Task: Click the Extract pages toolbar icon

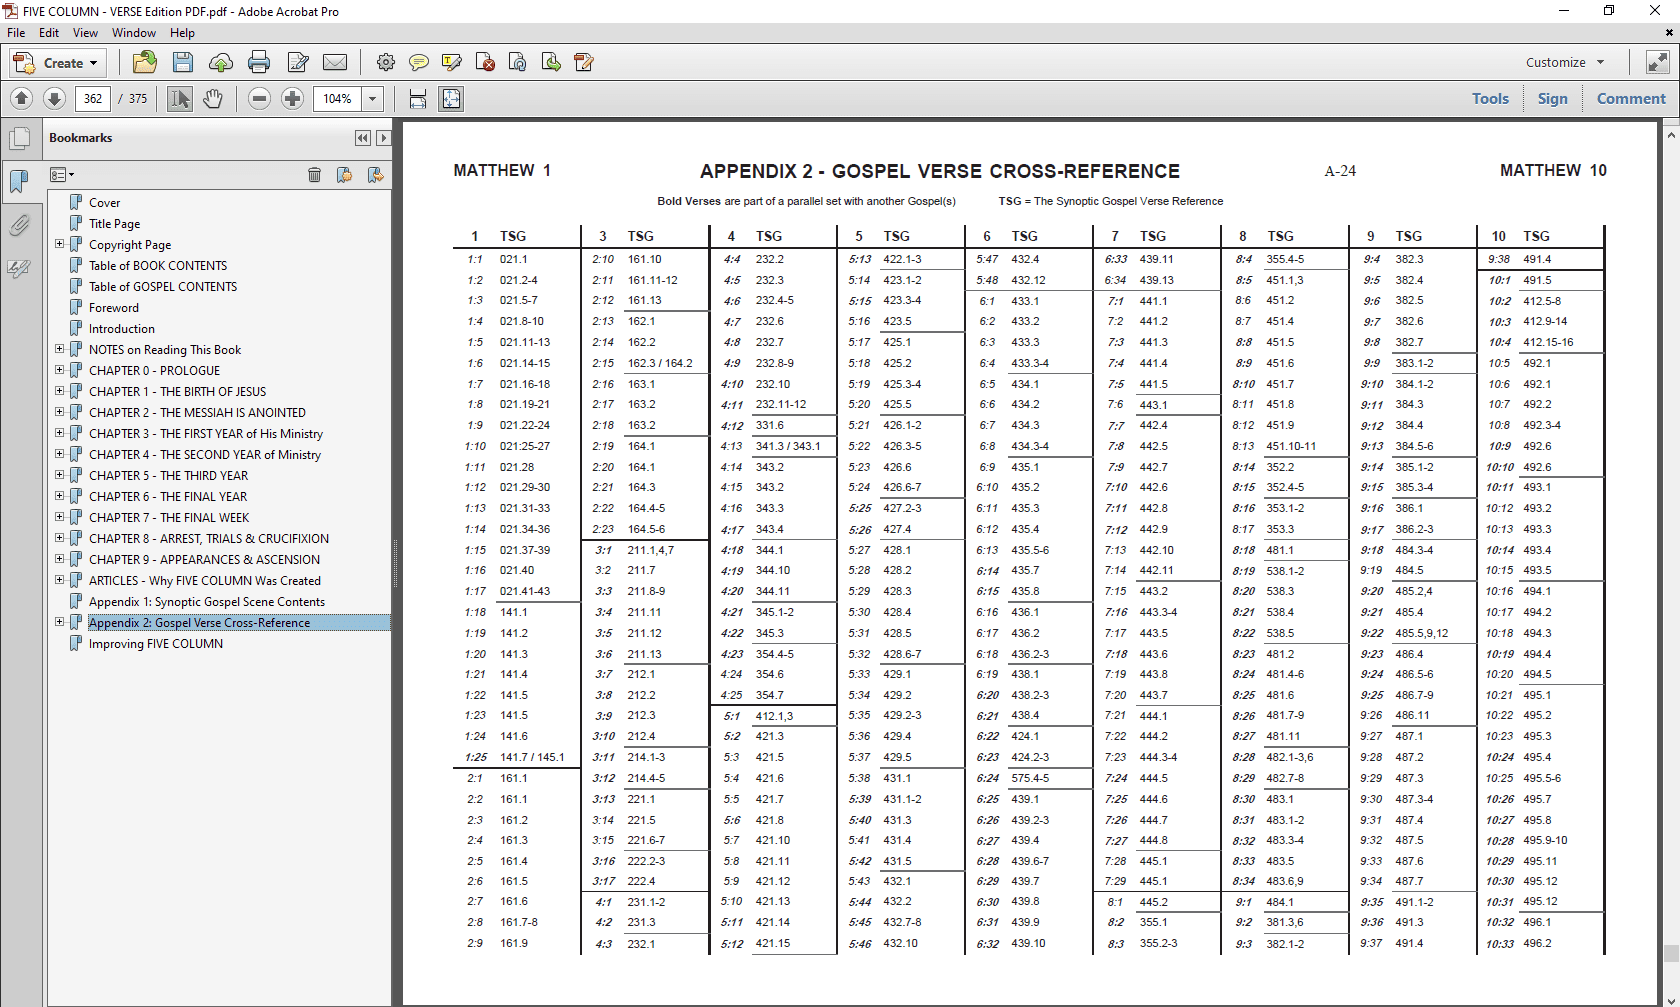Action: pyautogui.click(x=518, y=62)
